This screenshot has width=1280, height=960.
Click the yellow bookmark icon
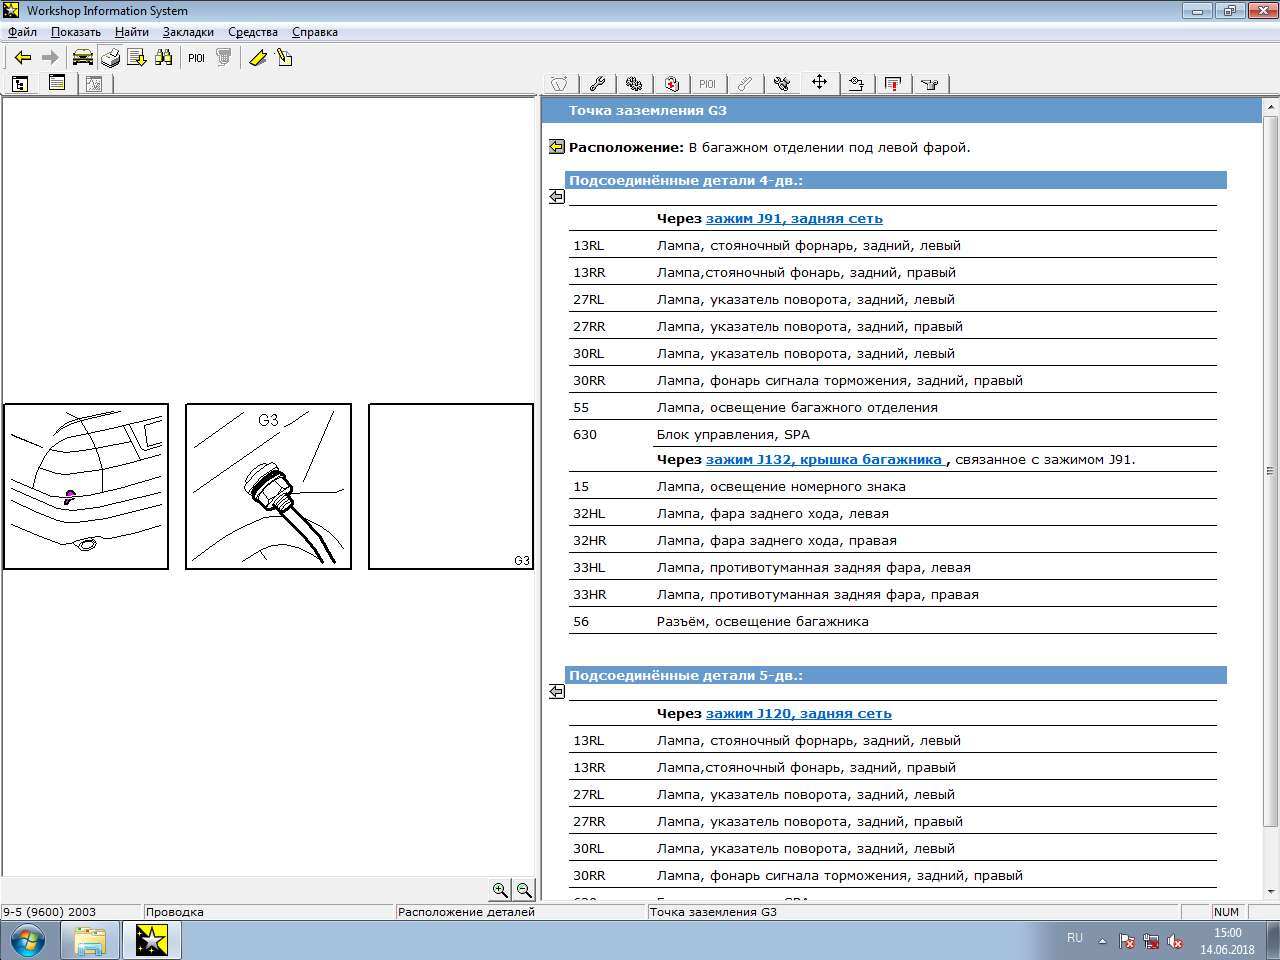[x=257, y=58]
